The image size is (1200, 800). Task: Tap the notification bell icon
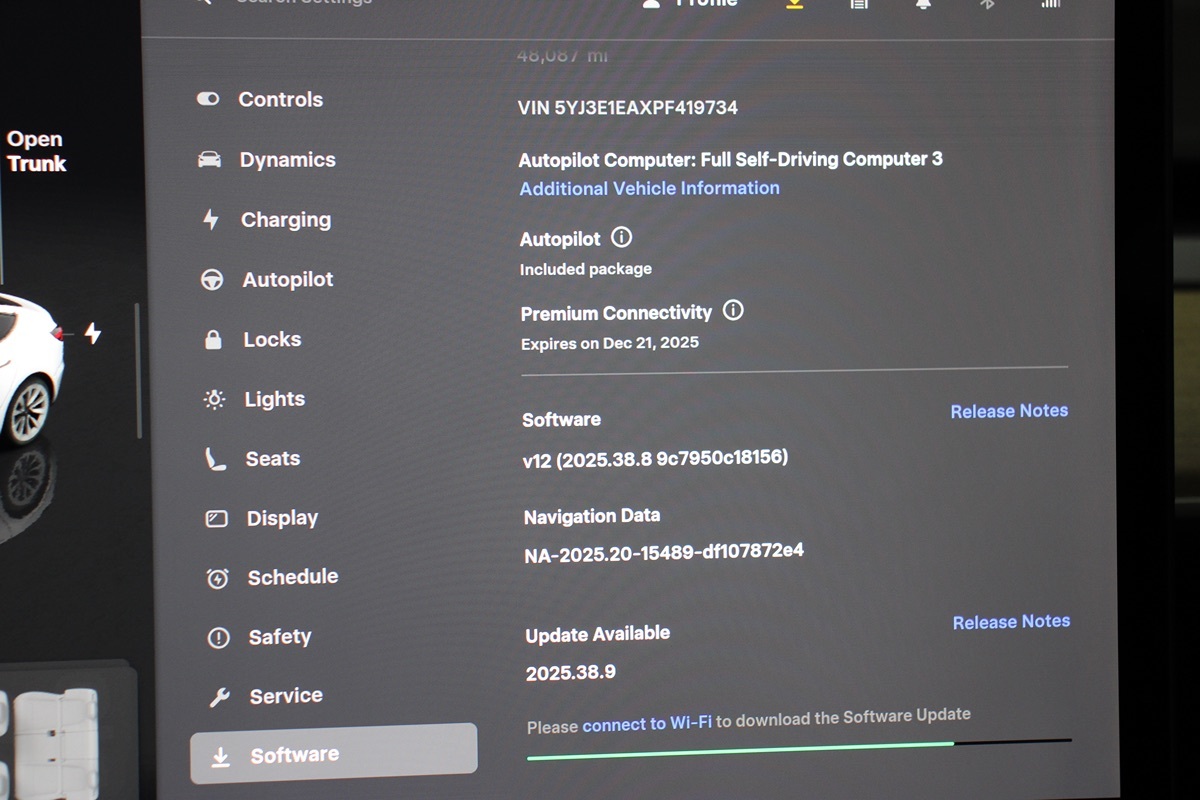tap(922, 4)
